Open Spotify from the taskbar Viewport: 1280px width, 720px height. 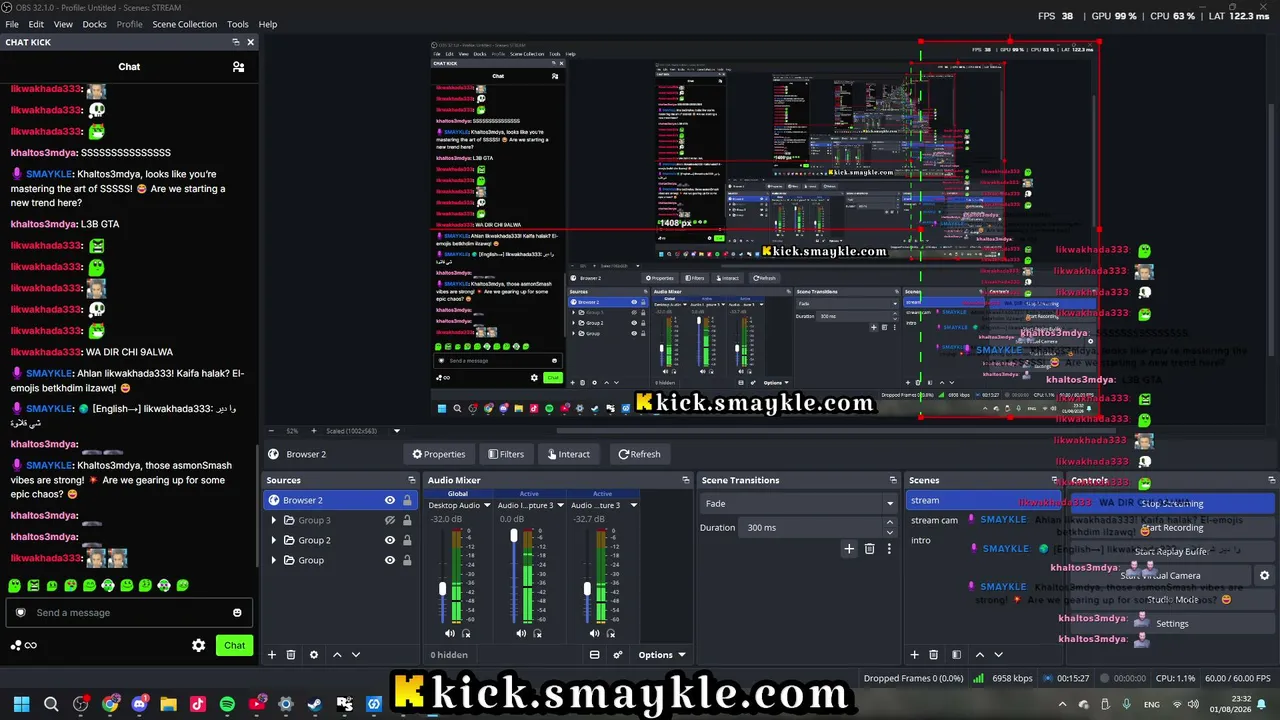pyautogui.click(x=227, y=704)
